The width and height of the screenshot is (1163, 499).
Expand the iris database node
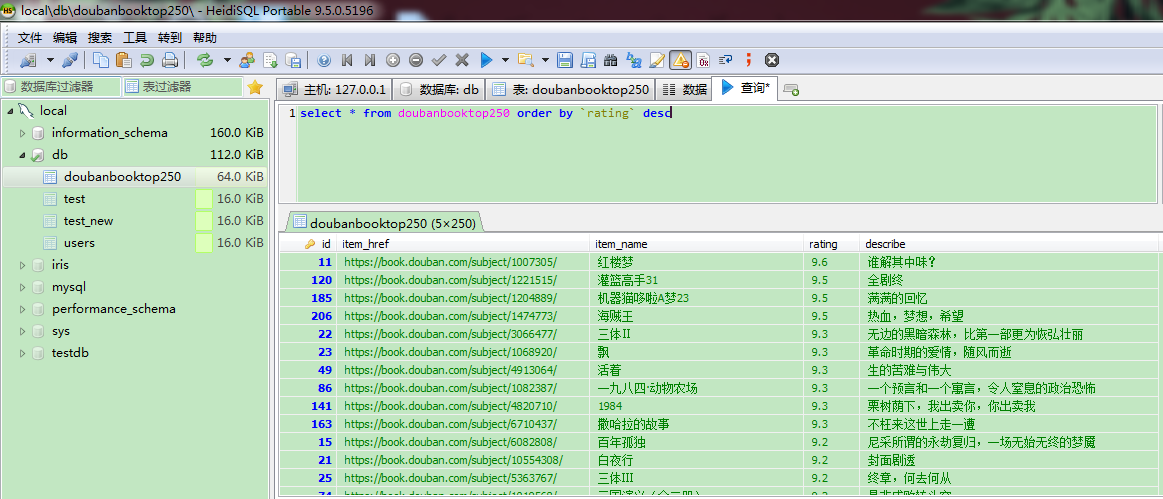click(22, 265)
